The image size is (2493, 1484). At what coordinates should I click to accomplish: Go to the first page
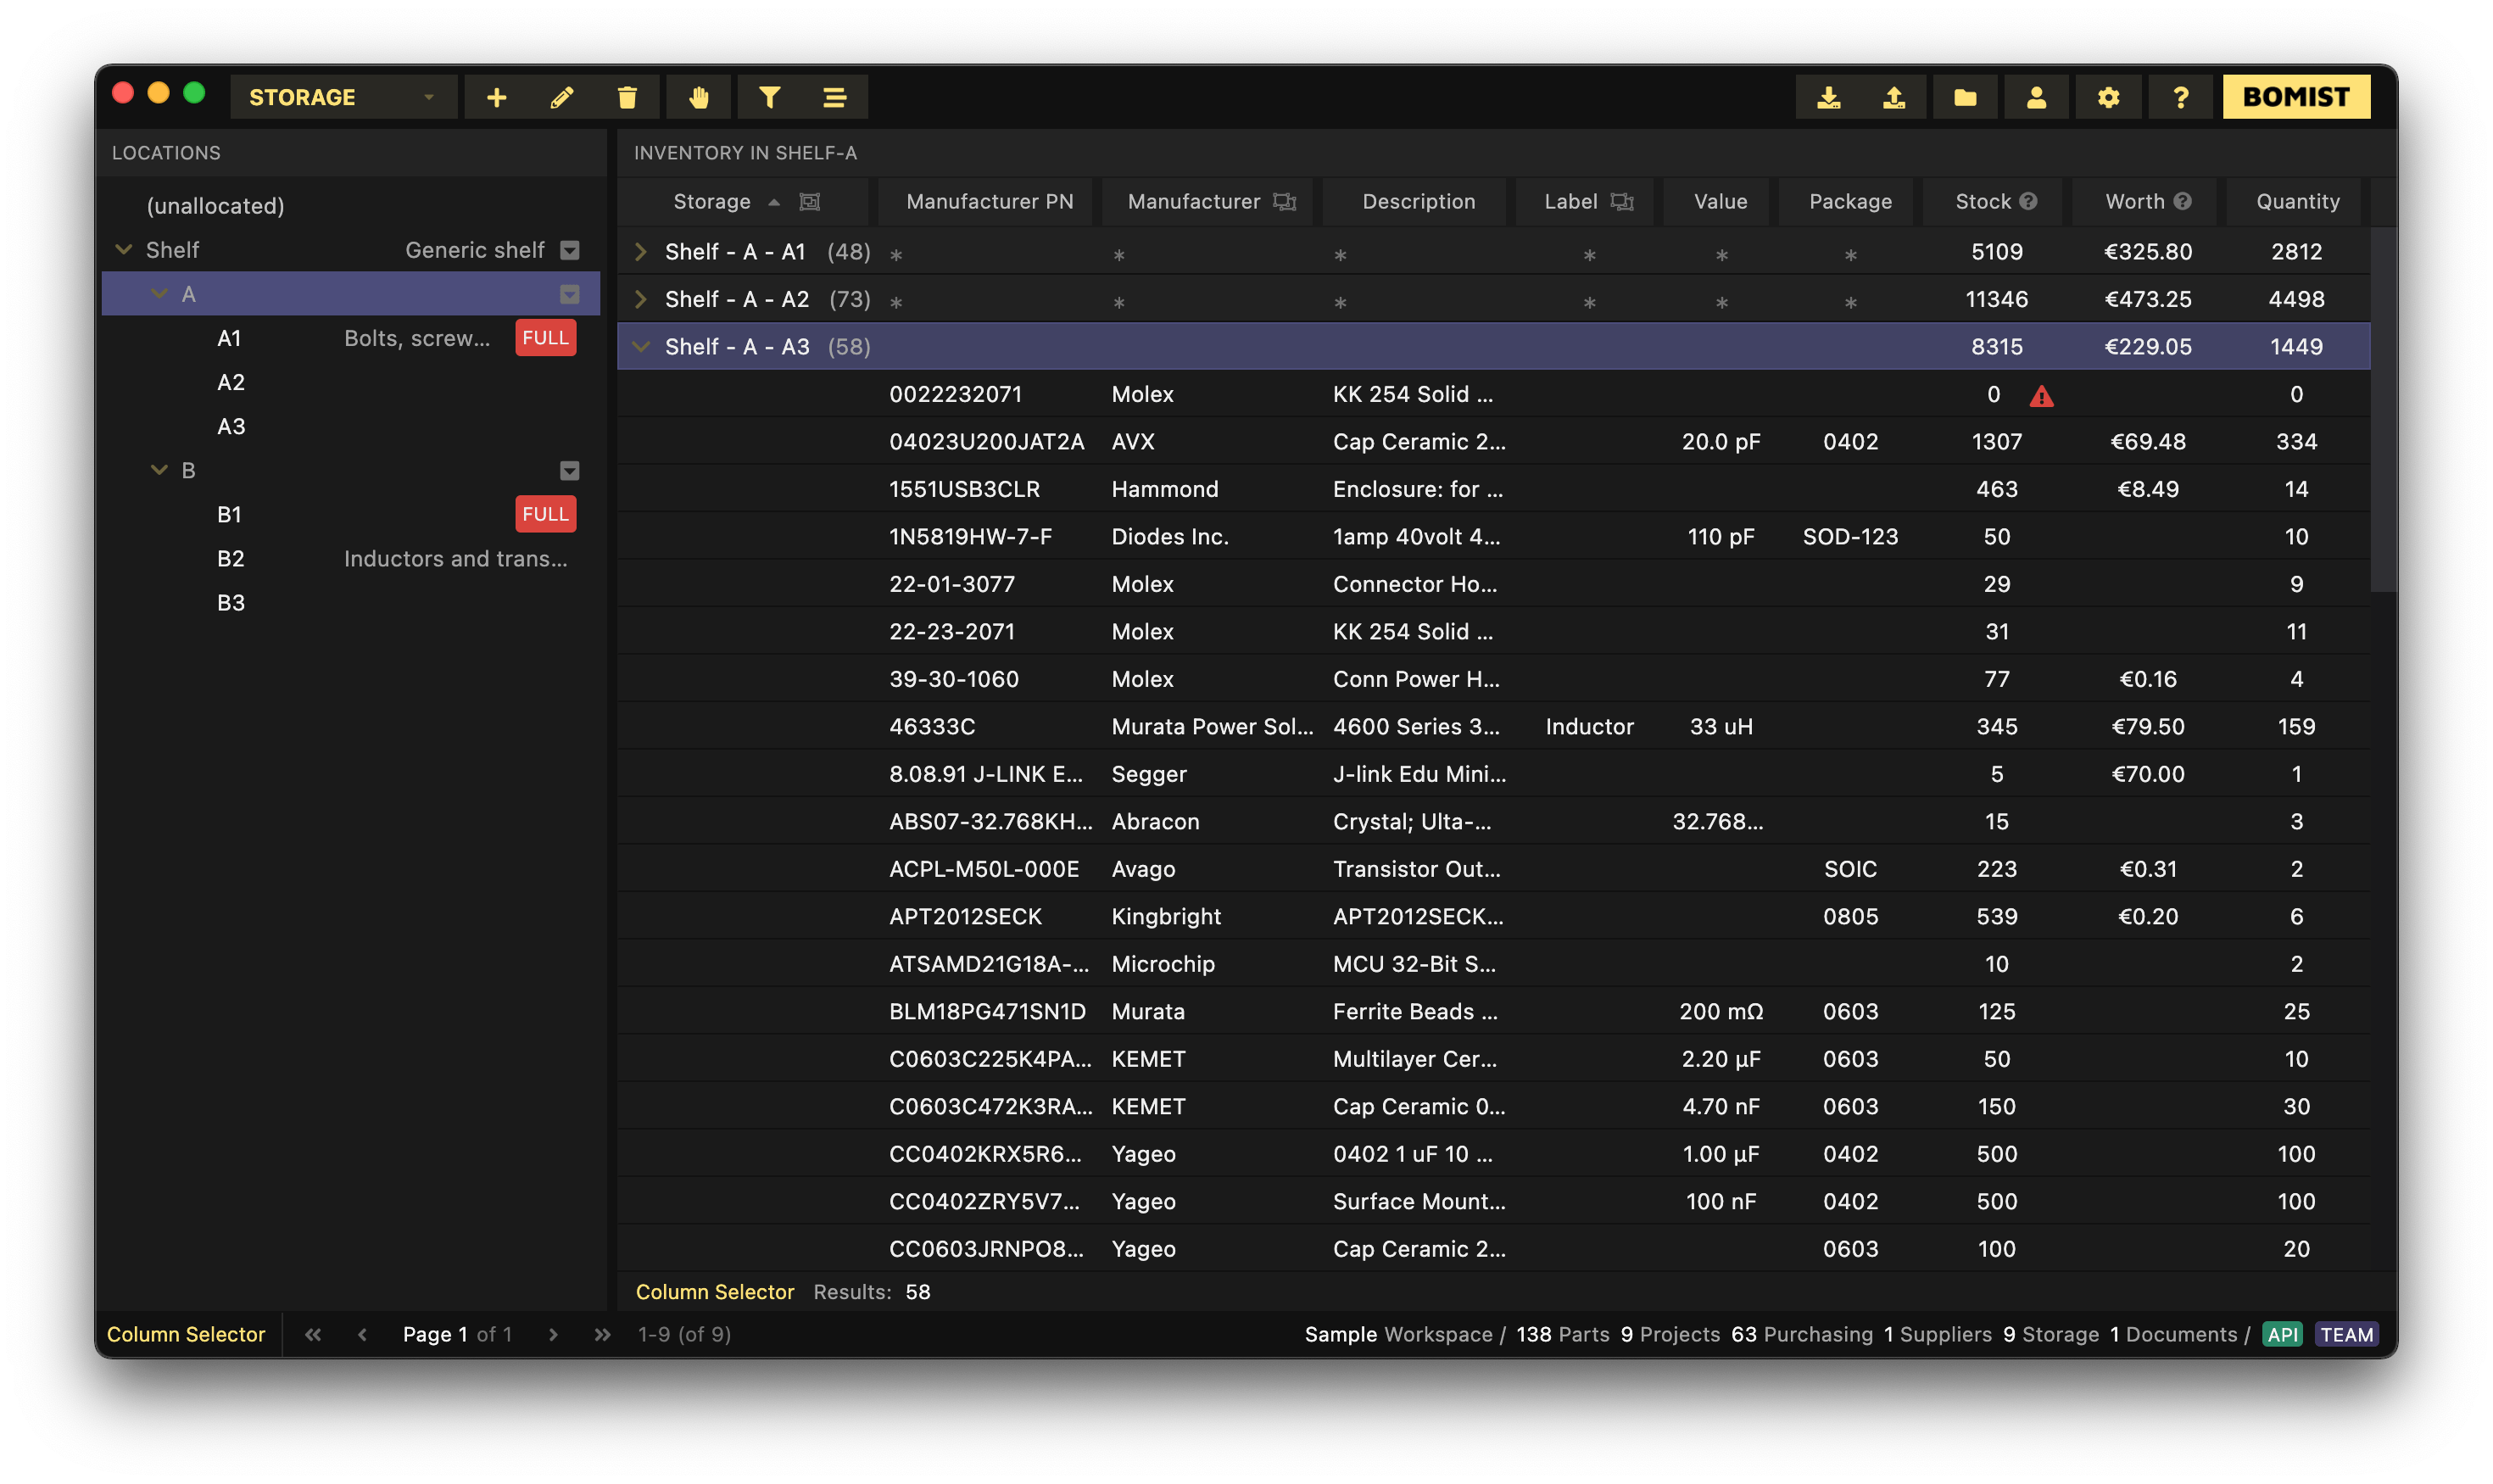pos(313,1334)
